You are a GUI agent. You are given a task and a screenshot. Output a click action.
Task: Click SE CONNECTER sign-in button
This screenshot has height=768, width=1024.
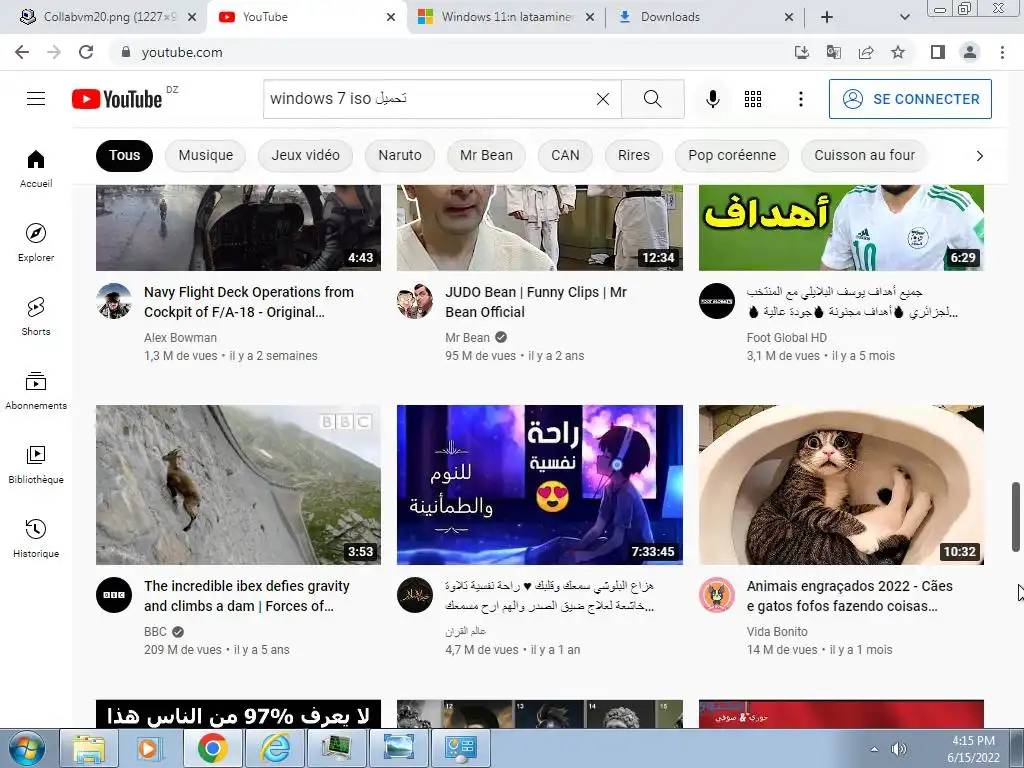pyautogui.click(x=910, y=99)
